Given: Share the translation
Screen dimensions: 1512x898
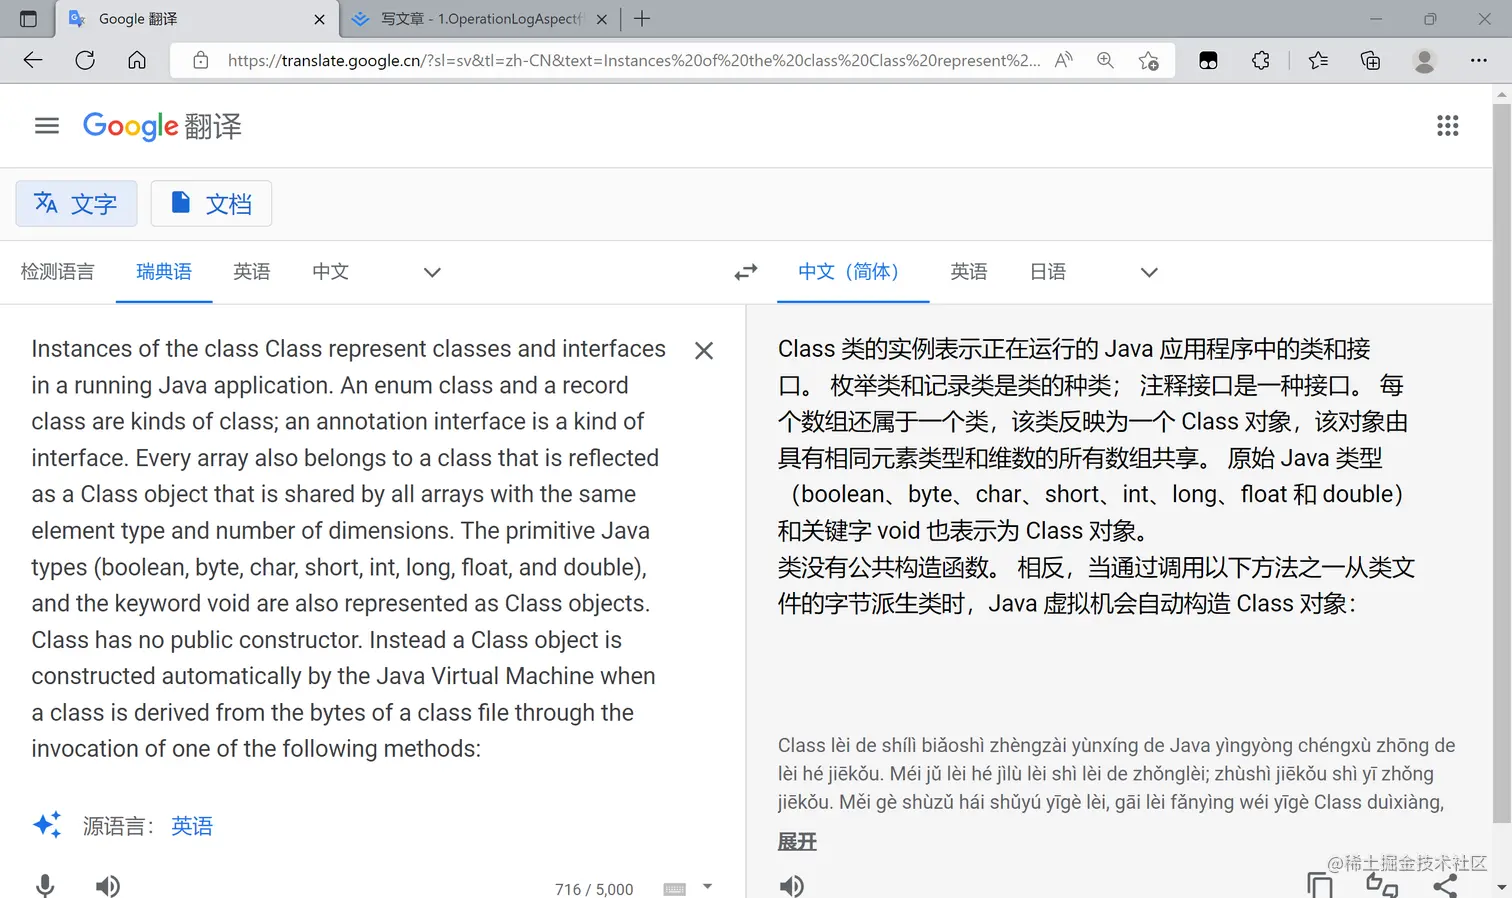Looking at the screenshot, I should pyautogui.click(x=1445, y=885).
